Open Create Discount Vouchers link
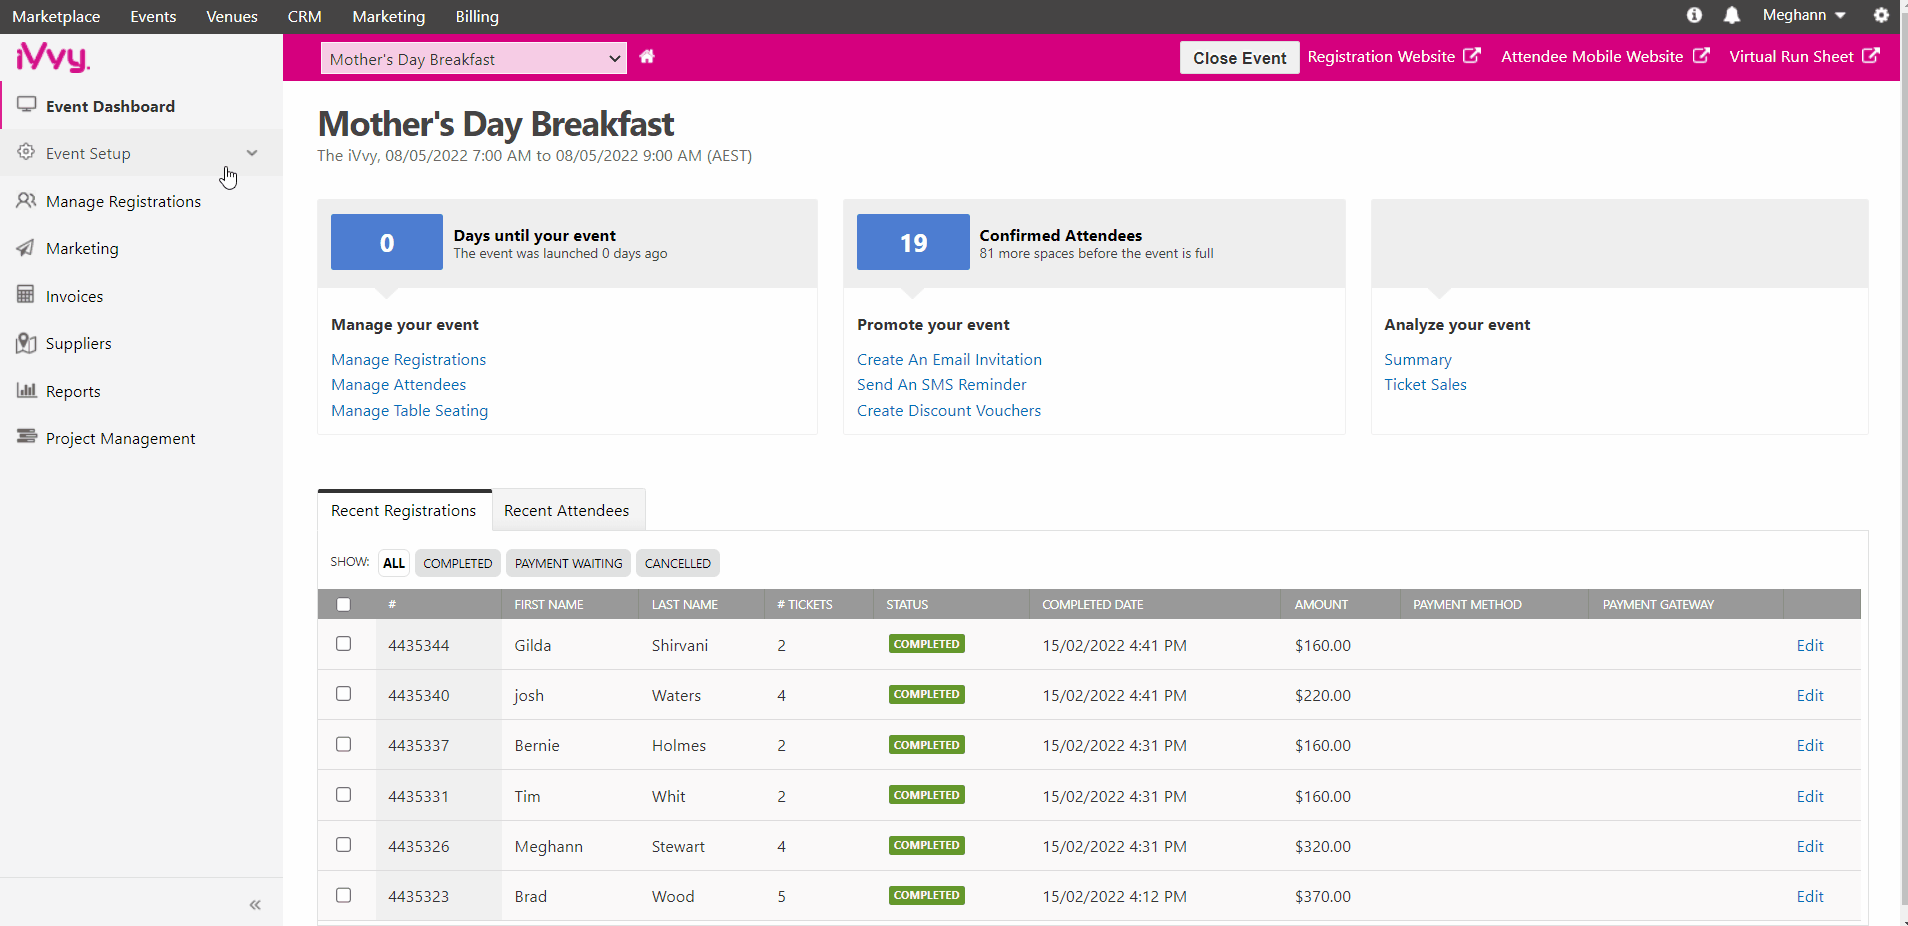The height and width of the screenshot is (926, 1908). (x=949, y=410)
